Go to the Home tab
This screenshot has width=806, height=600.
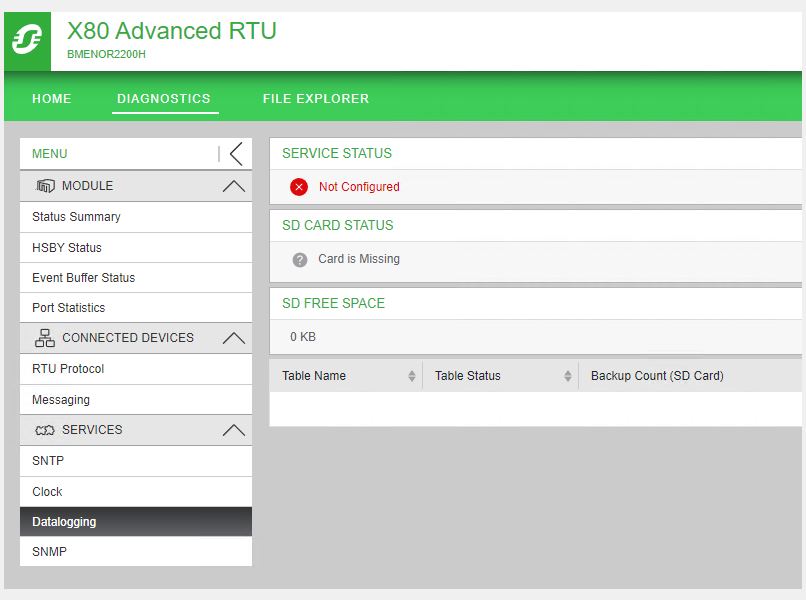(x=52, y=99)
